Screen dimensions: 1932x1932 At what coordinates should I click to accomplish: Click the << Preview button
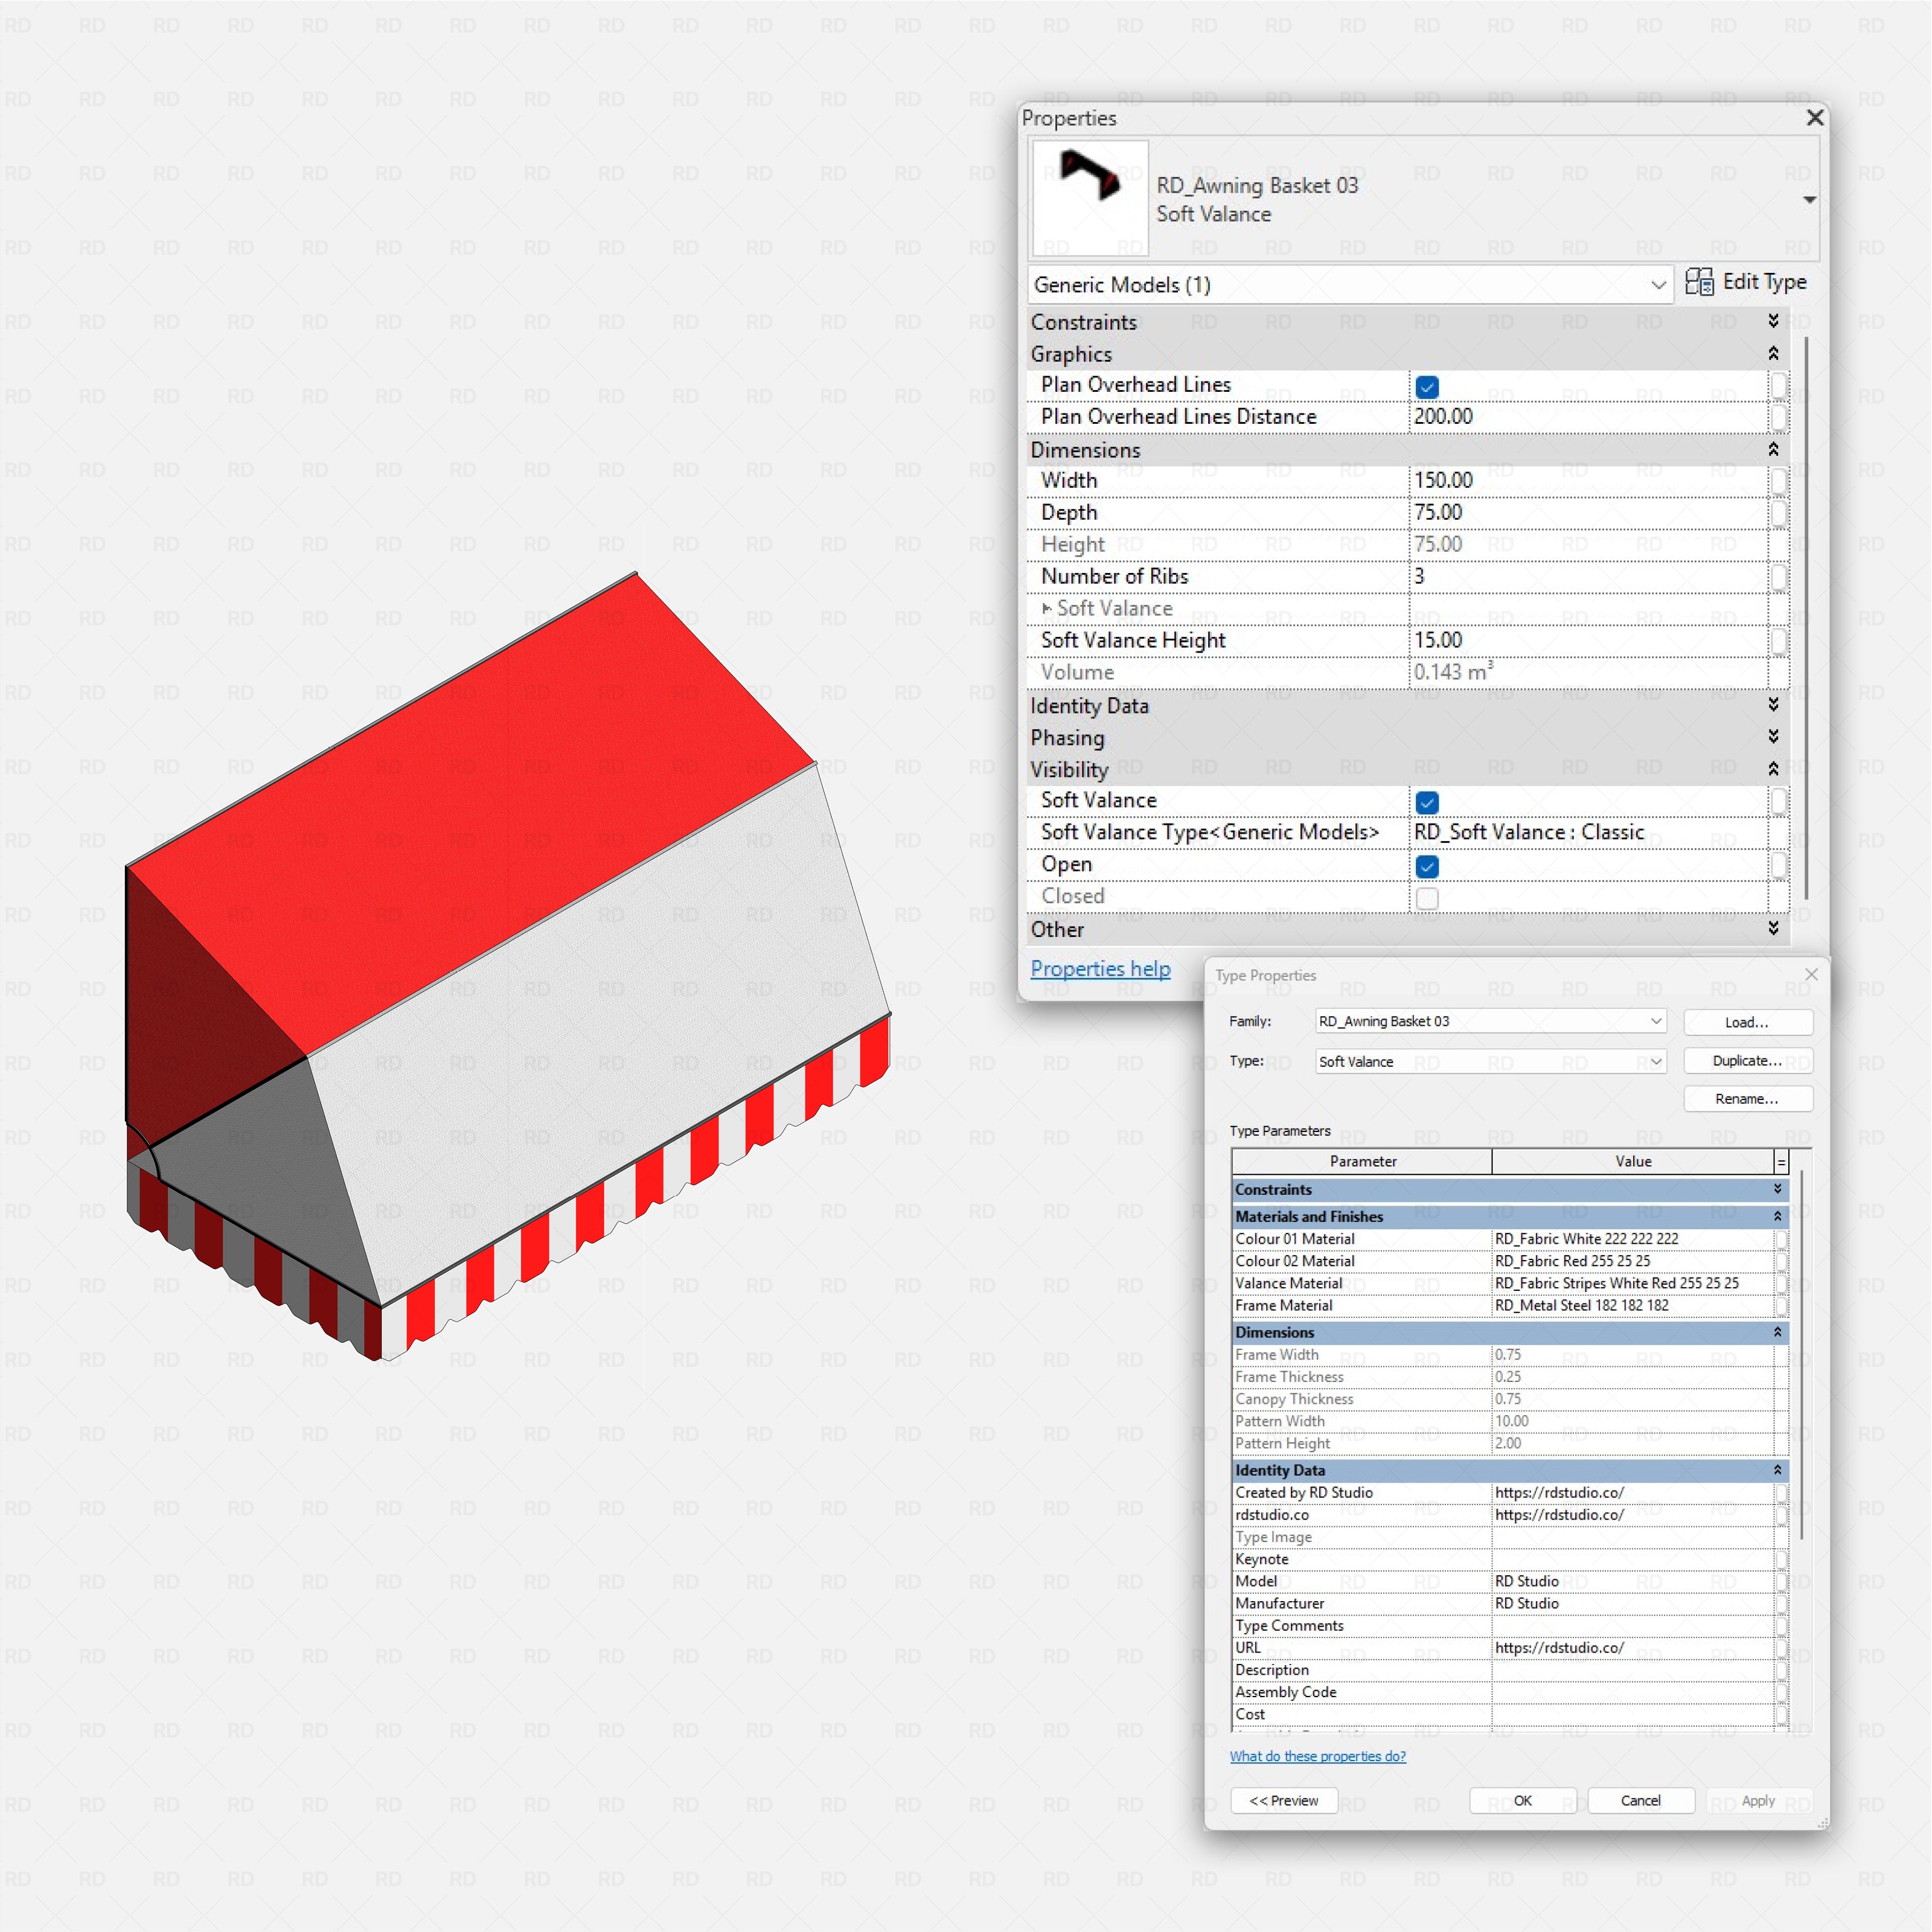pos(1284,1800)
